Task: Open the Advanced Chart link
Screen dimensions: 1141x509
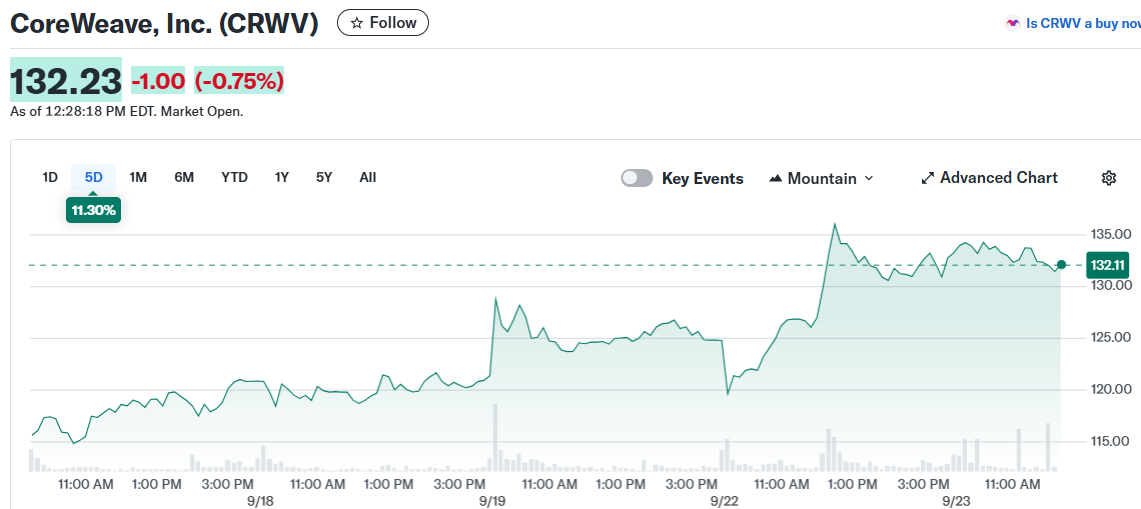Action: pyautogui.click(x=990, y=178)
